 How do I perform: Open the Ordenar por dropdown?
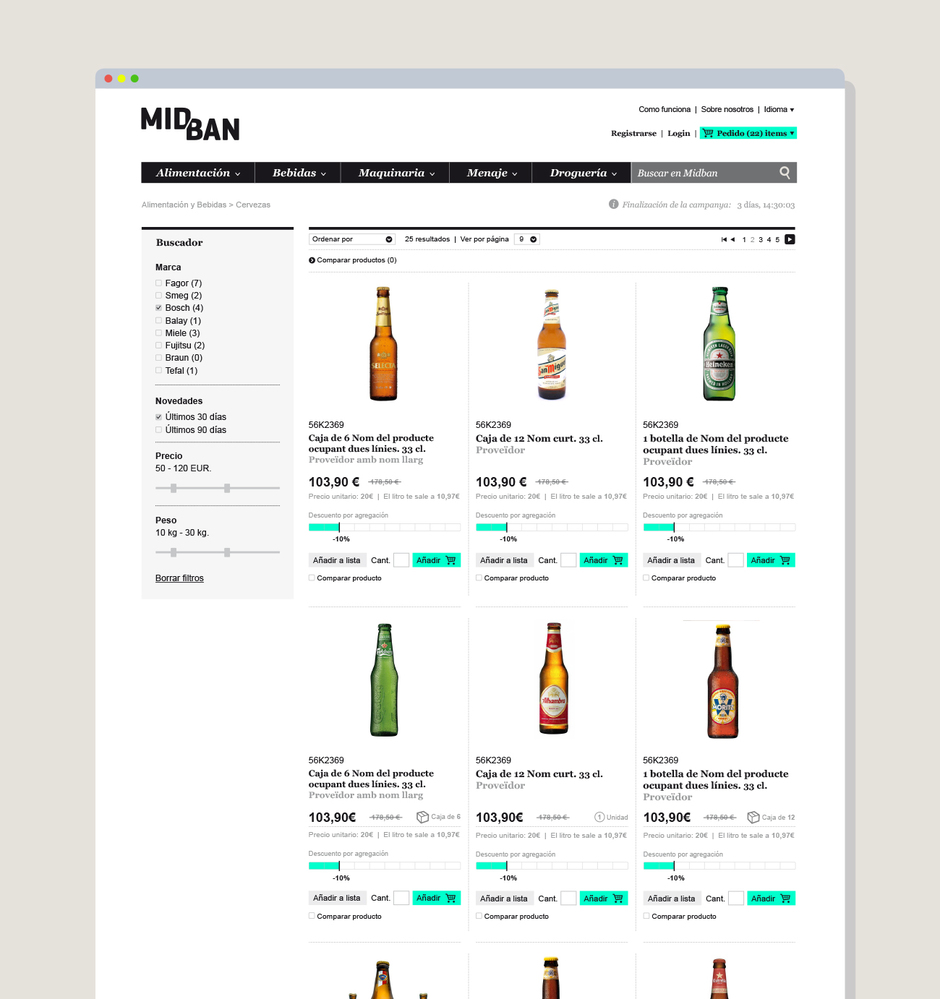coord(352,239)
